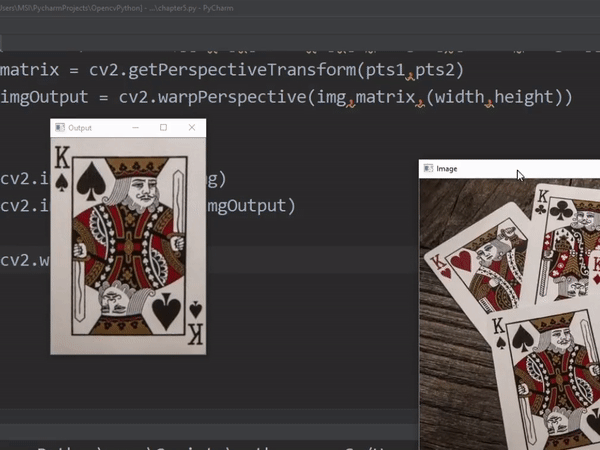Screen dimensions: 600x450
Task: Minimize the Output window
Action: point(135,128)
